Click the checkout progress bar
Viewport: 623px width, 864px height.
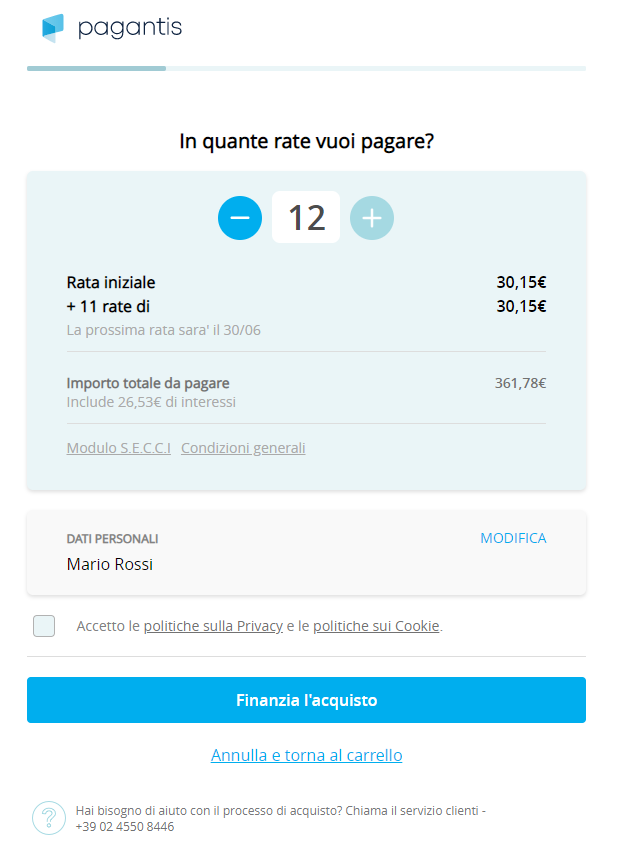click(x=306, y=68)
